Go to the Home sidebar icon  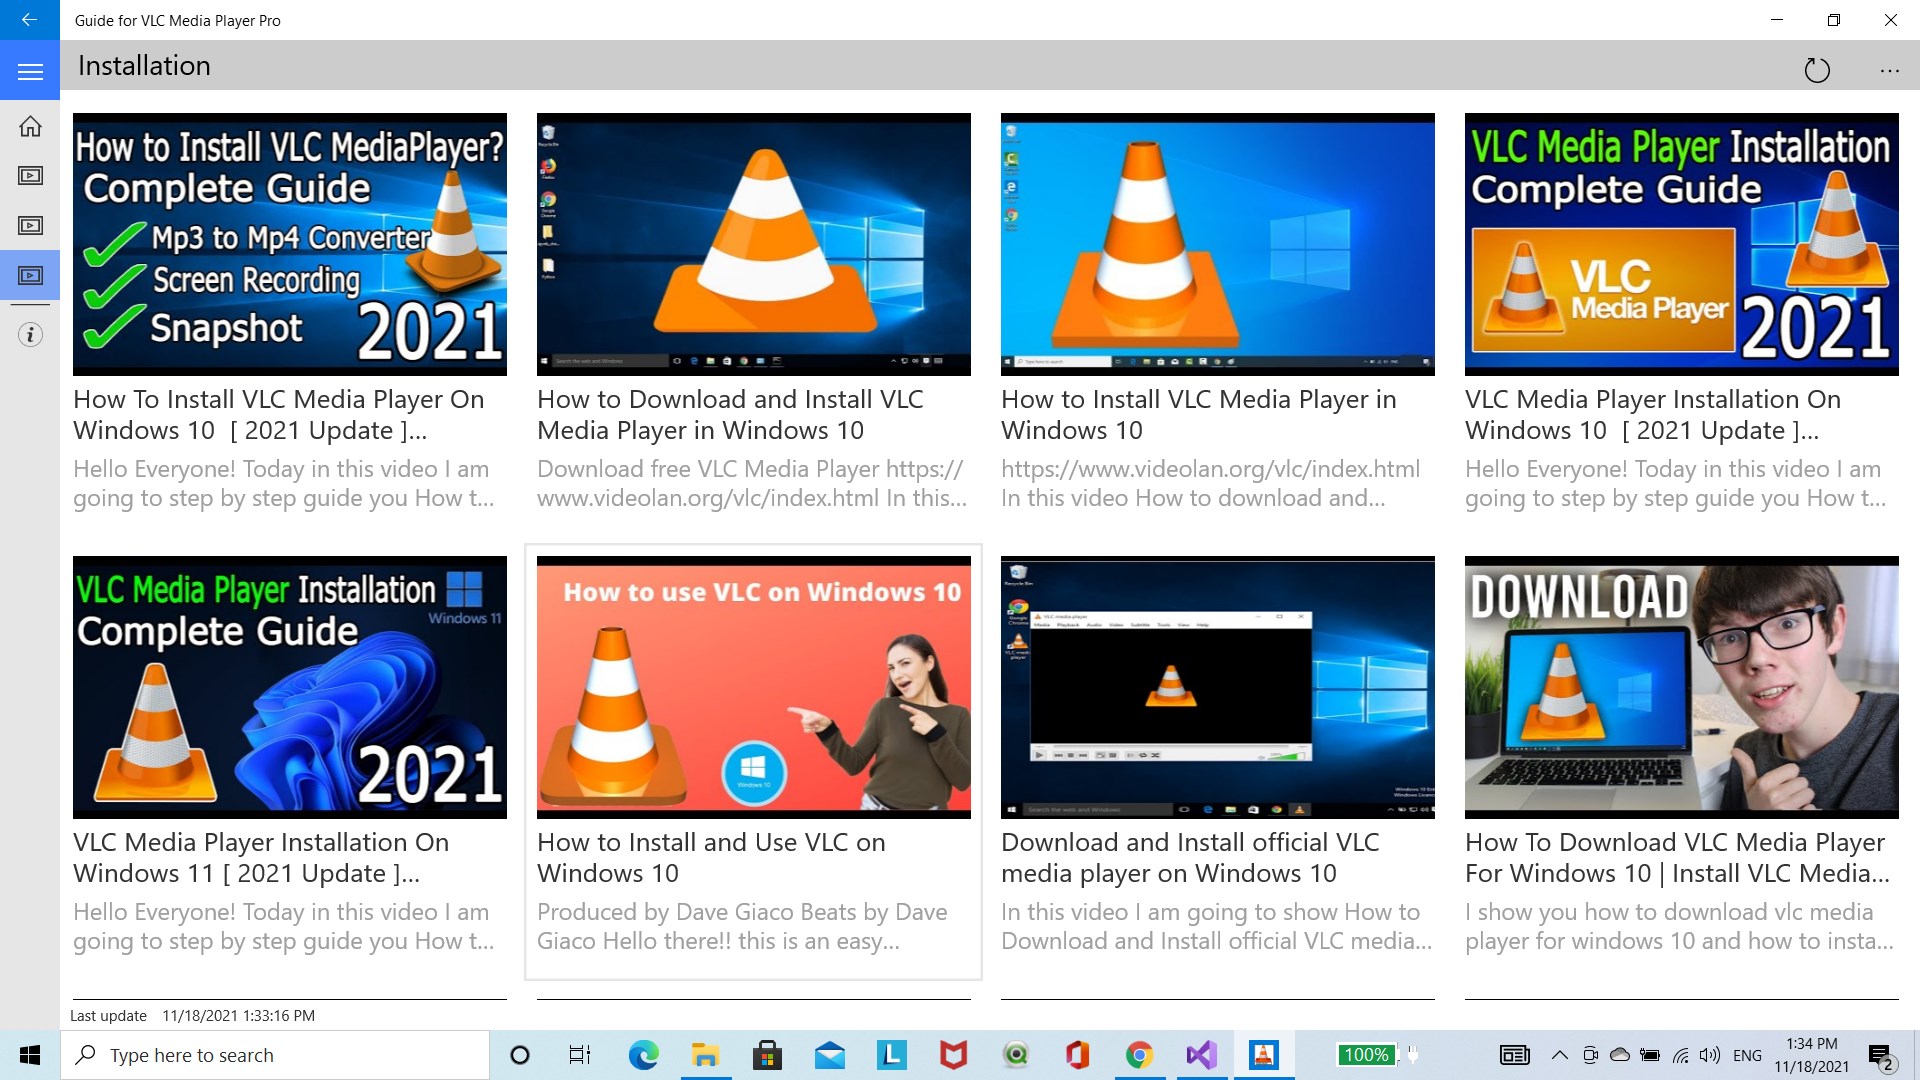[30, 126]
